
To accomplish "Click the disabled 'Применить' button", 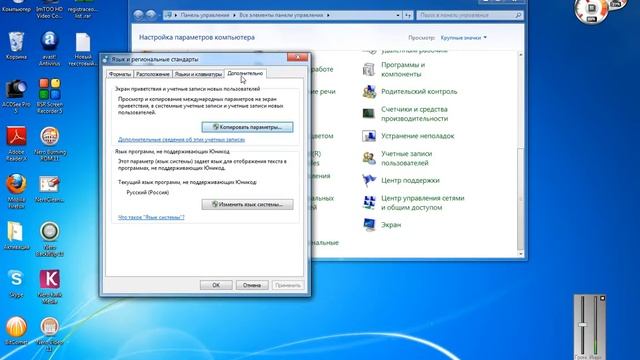I will 288,285.
